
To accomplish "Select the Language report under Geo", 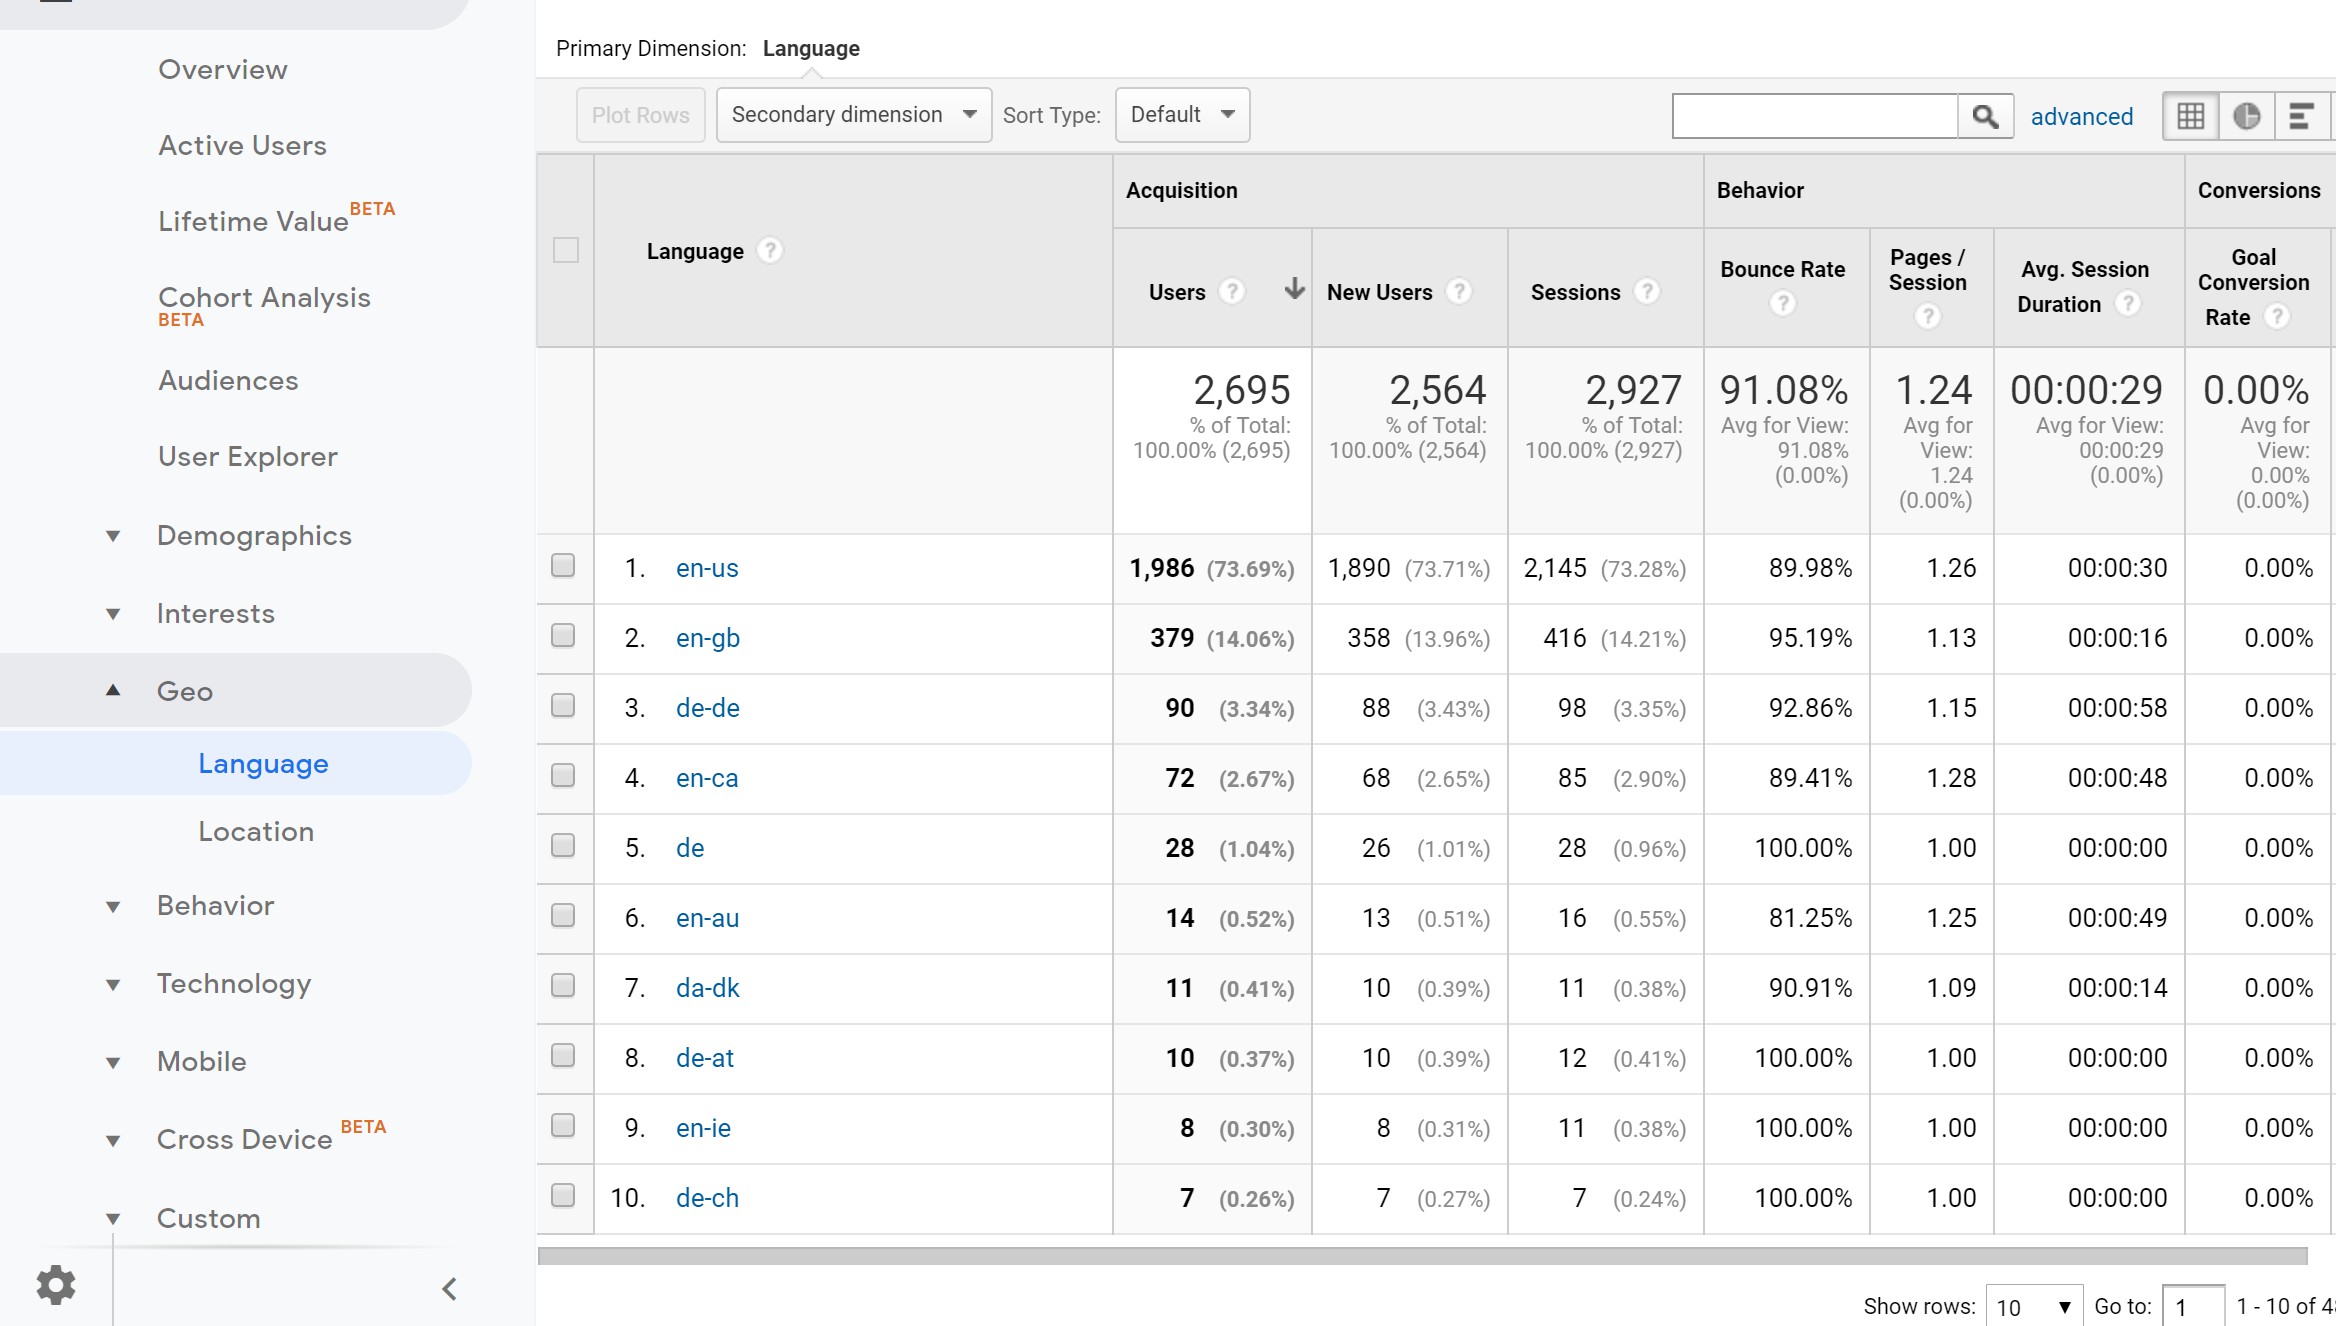I will [263, 764].
